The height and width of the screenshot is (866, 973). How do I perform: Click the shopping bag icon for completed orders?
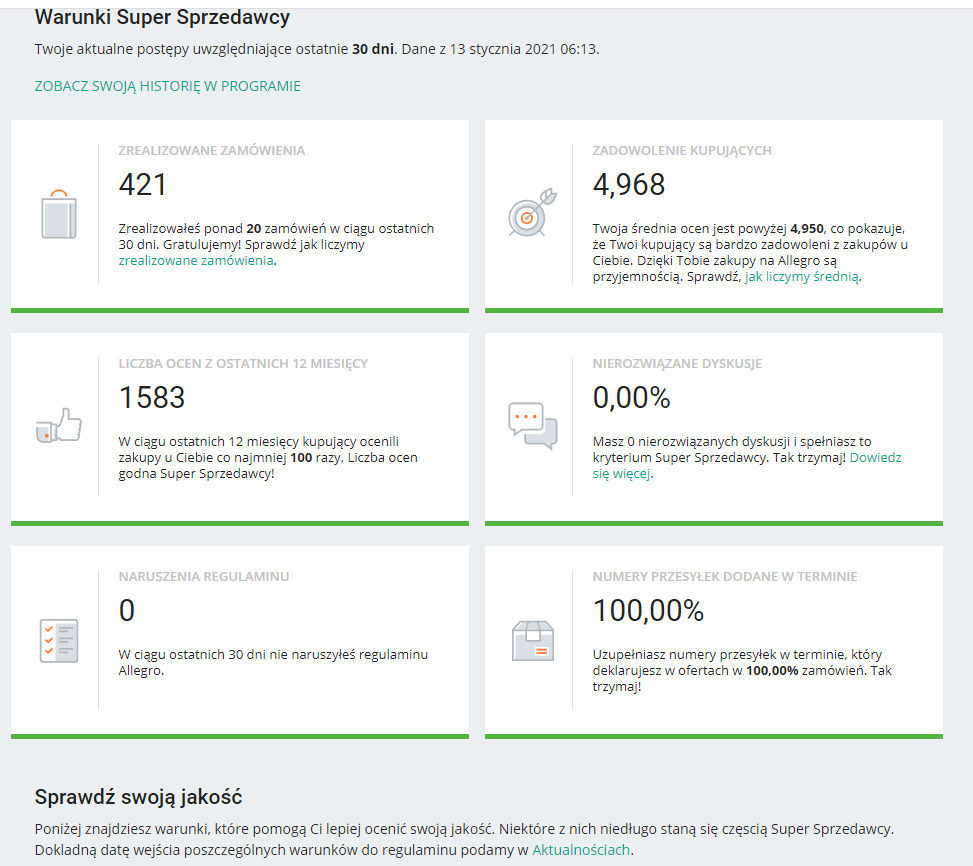(x=58, y=213)
